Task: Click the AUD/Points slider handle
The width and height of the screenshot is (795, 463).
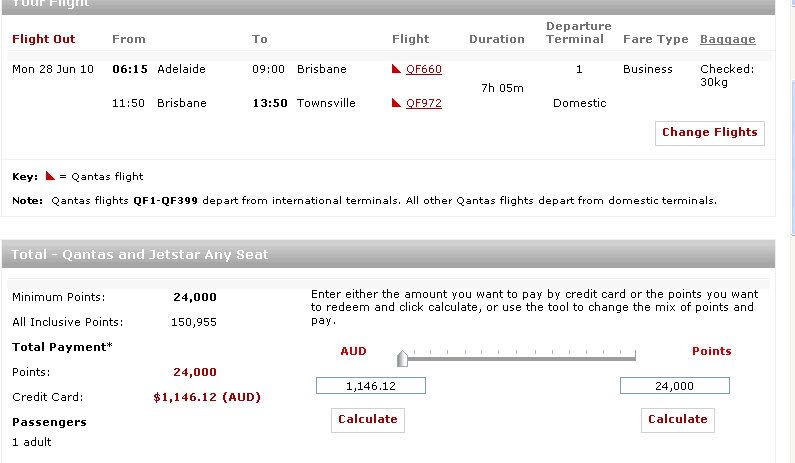Action: 402,359
